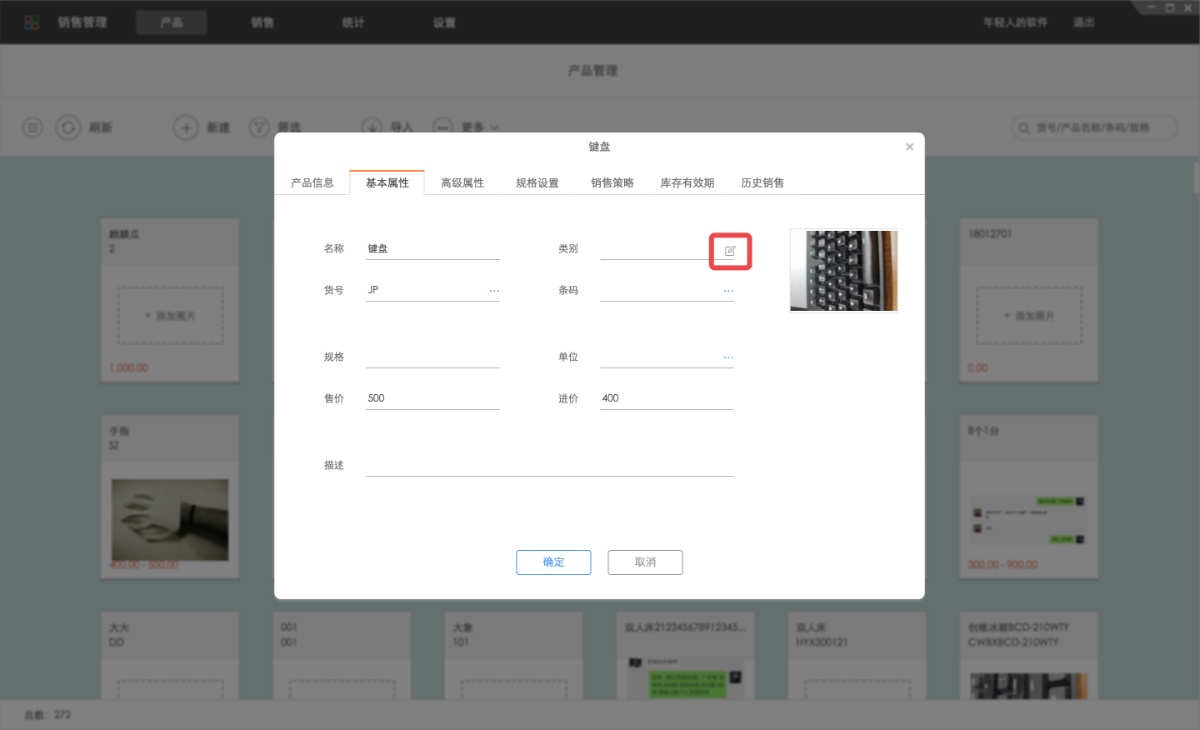The image size is (1200, 730).
Task: View the 历史销售 tab
Action: (x=762, y=183)
